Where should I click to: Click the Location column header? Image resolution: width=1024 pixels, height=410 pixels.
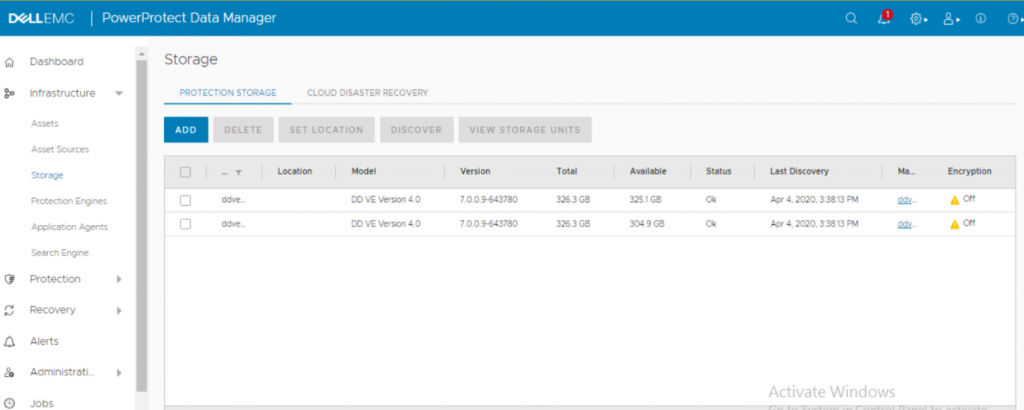(295, 172)
